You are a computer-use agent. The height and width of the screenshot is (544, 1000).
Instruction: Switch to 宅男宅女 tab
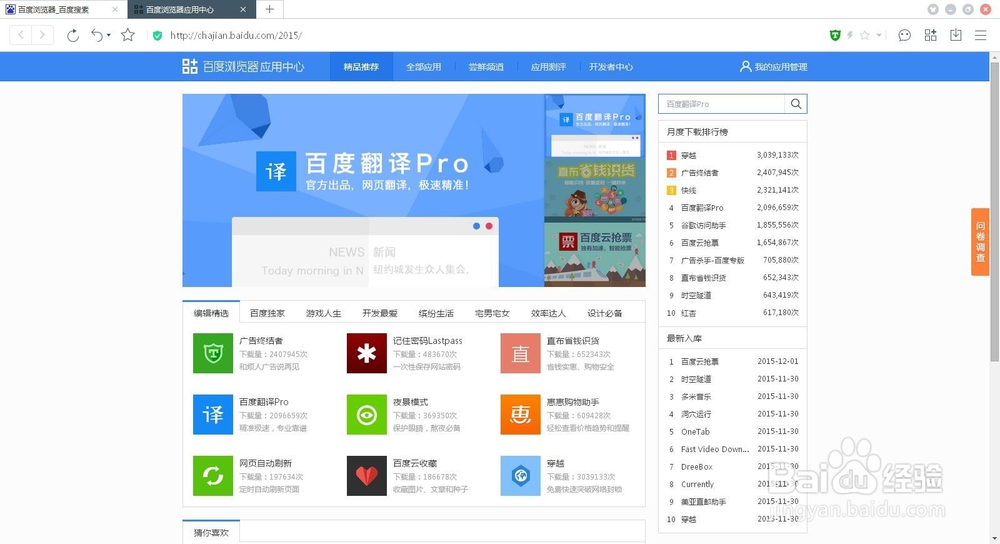tap(492, 312)
